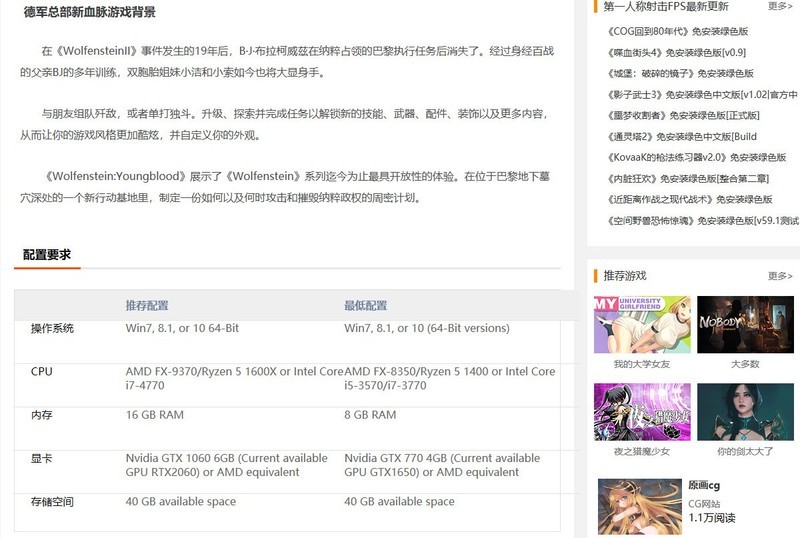
Task: Click the 操作系统 row label
Action: click(52, 329)
